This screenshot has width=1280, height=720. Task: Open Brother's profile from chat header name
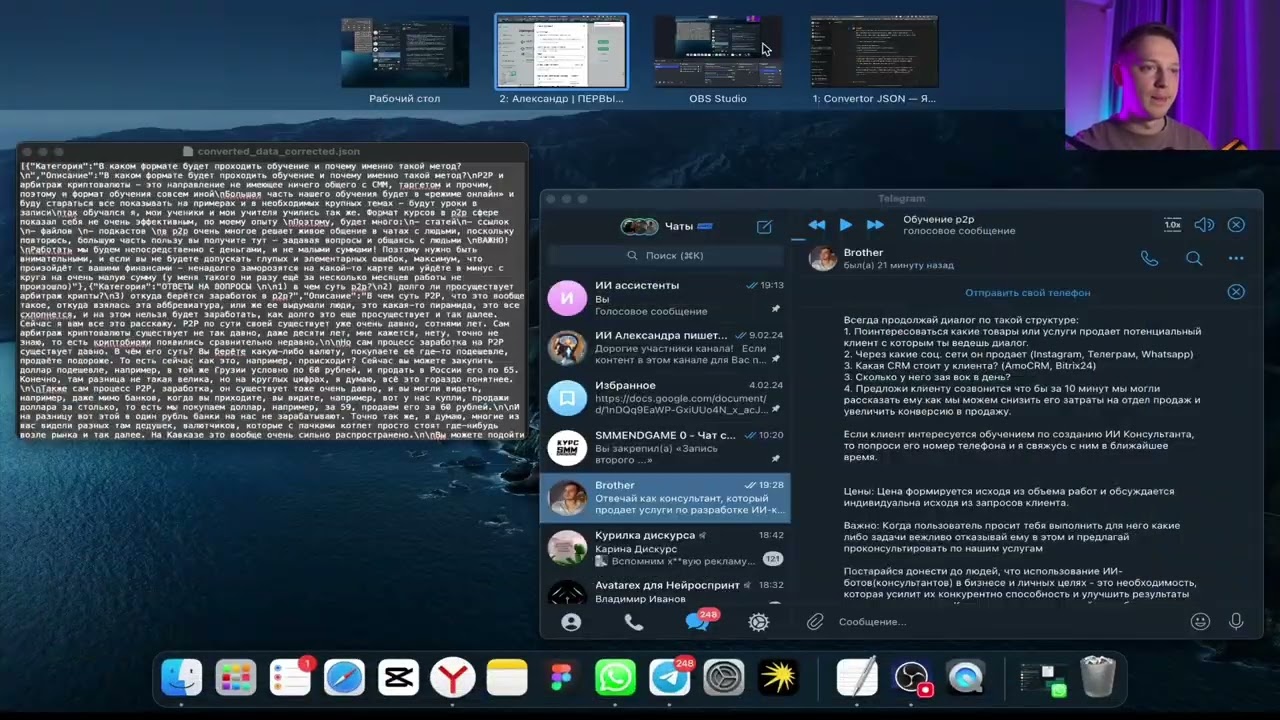(x=863, y=253)
